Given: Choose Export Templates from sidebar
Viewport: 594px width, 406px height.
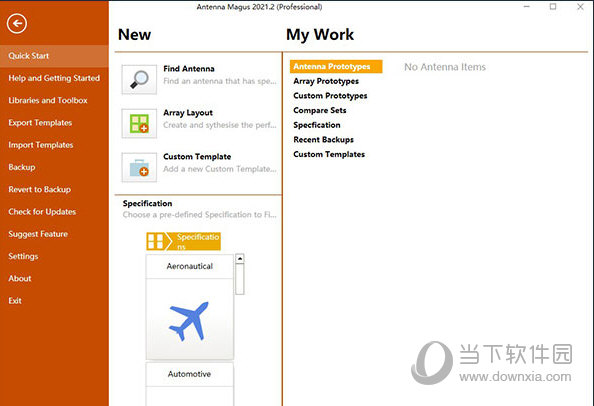Looking at the screenshot, I should pyautogui.click(x=54, y=123).
